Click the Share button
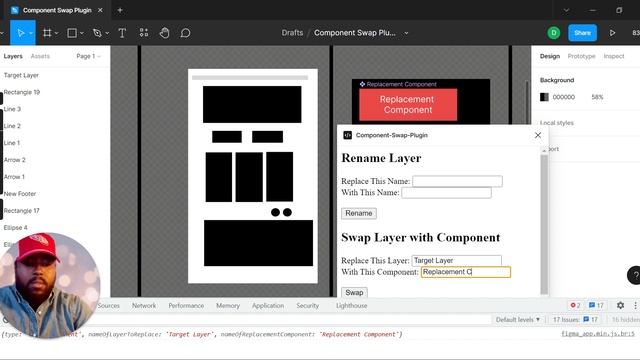640x360 pixels. tap(582, 33)
